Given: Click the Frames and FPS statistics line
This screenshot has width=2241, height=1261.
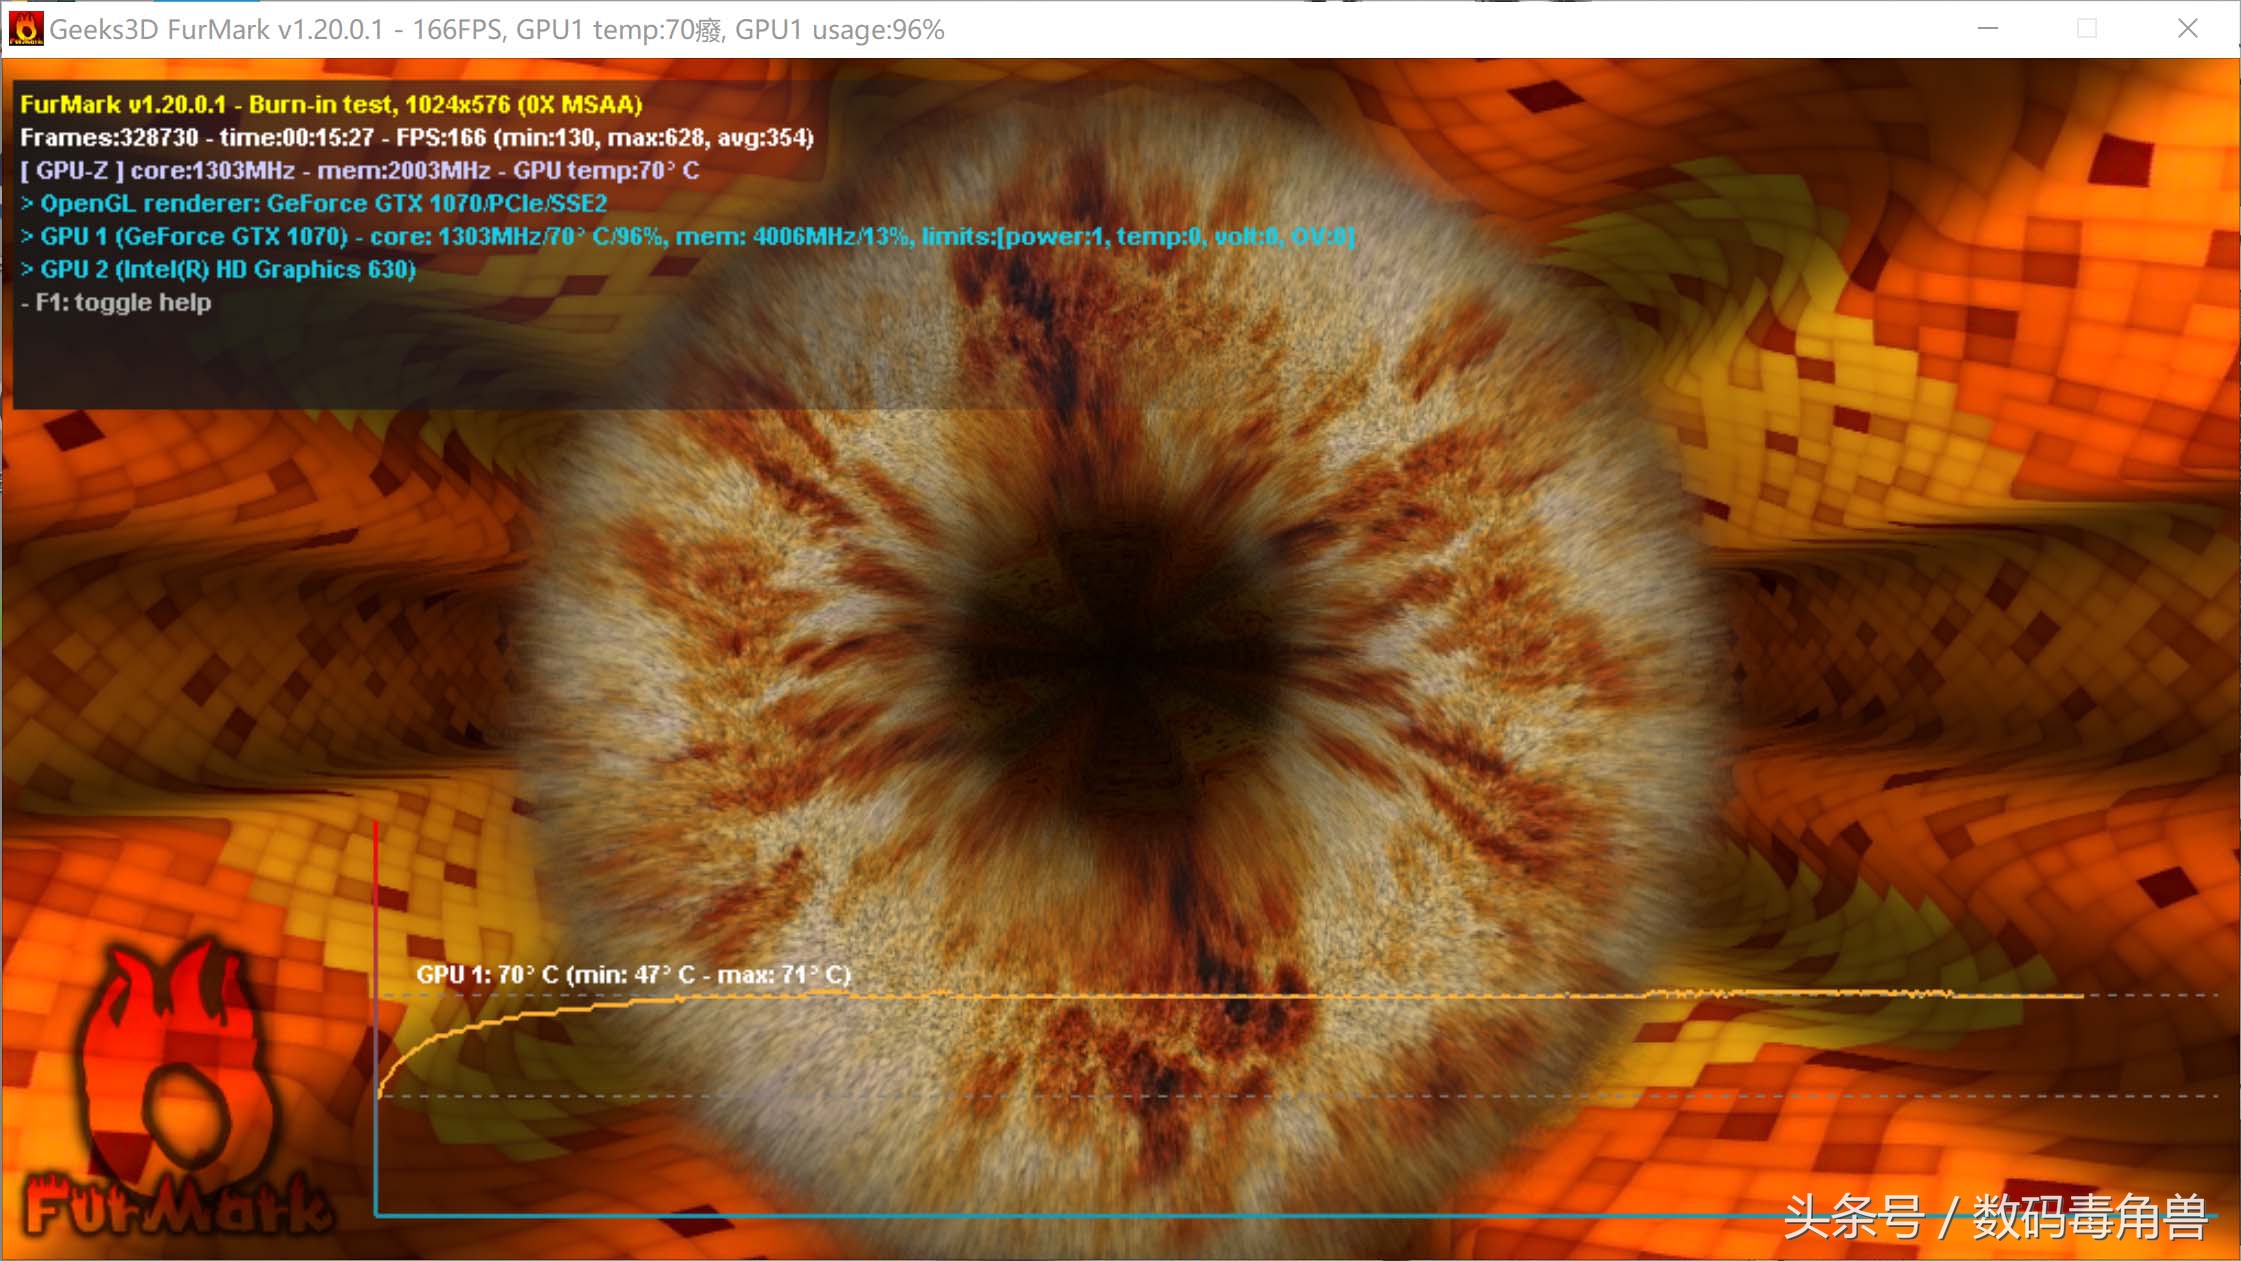Looking at the screenshot, I should (416, 138).
